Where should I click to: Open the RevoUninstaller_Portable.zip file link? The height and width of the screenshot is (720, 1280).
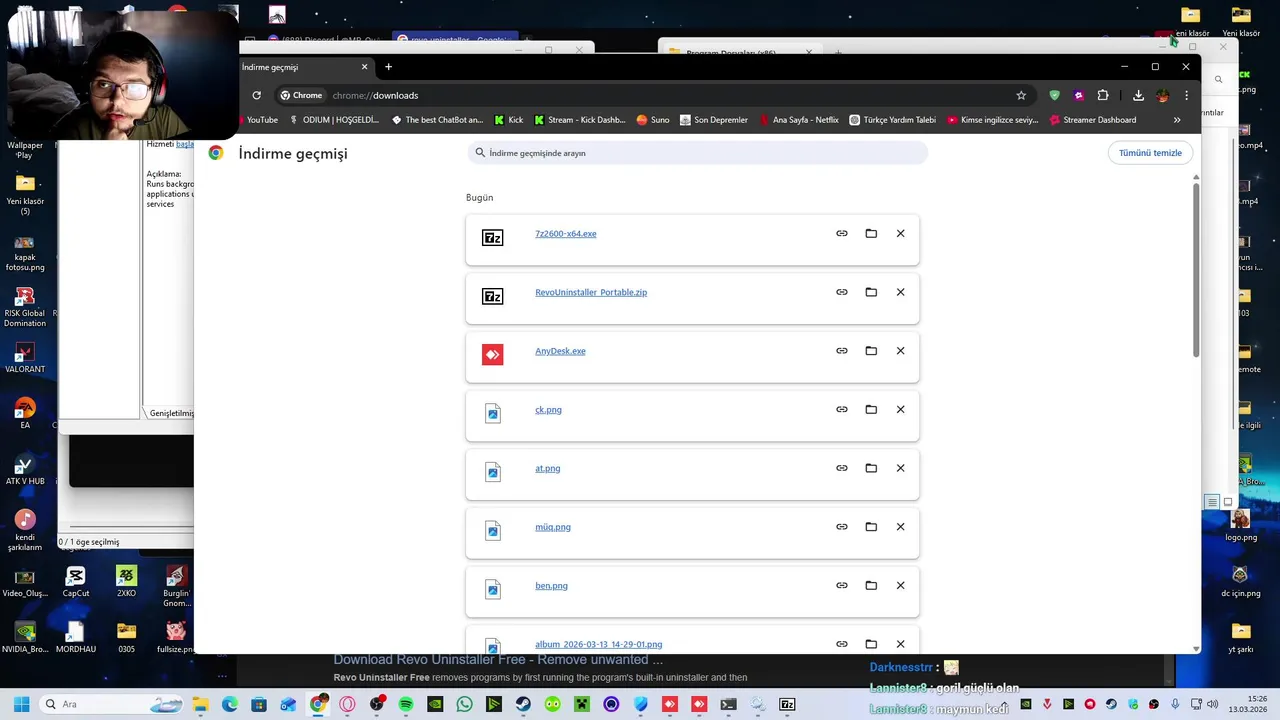591,292
